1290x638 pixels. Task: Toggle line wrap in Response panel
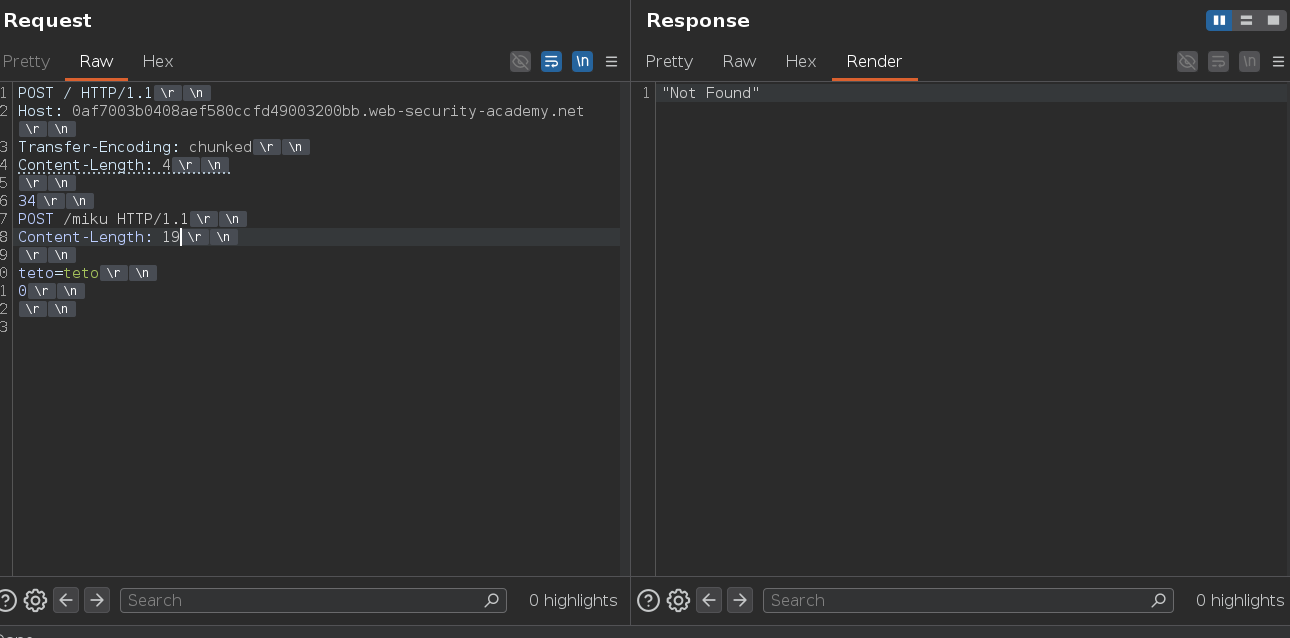(x=1218, y=61)
